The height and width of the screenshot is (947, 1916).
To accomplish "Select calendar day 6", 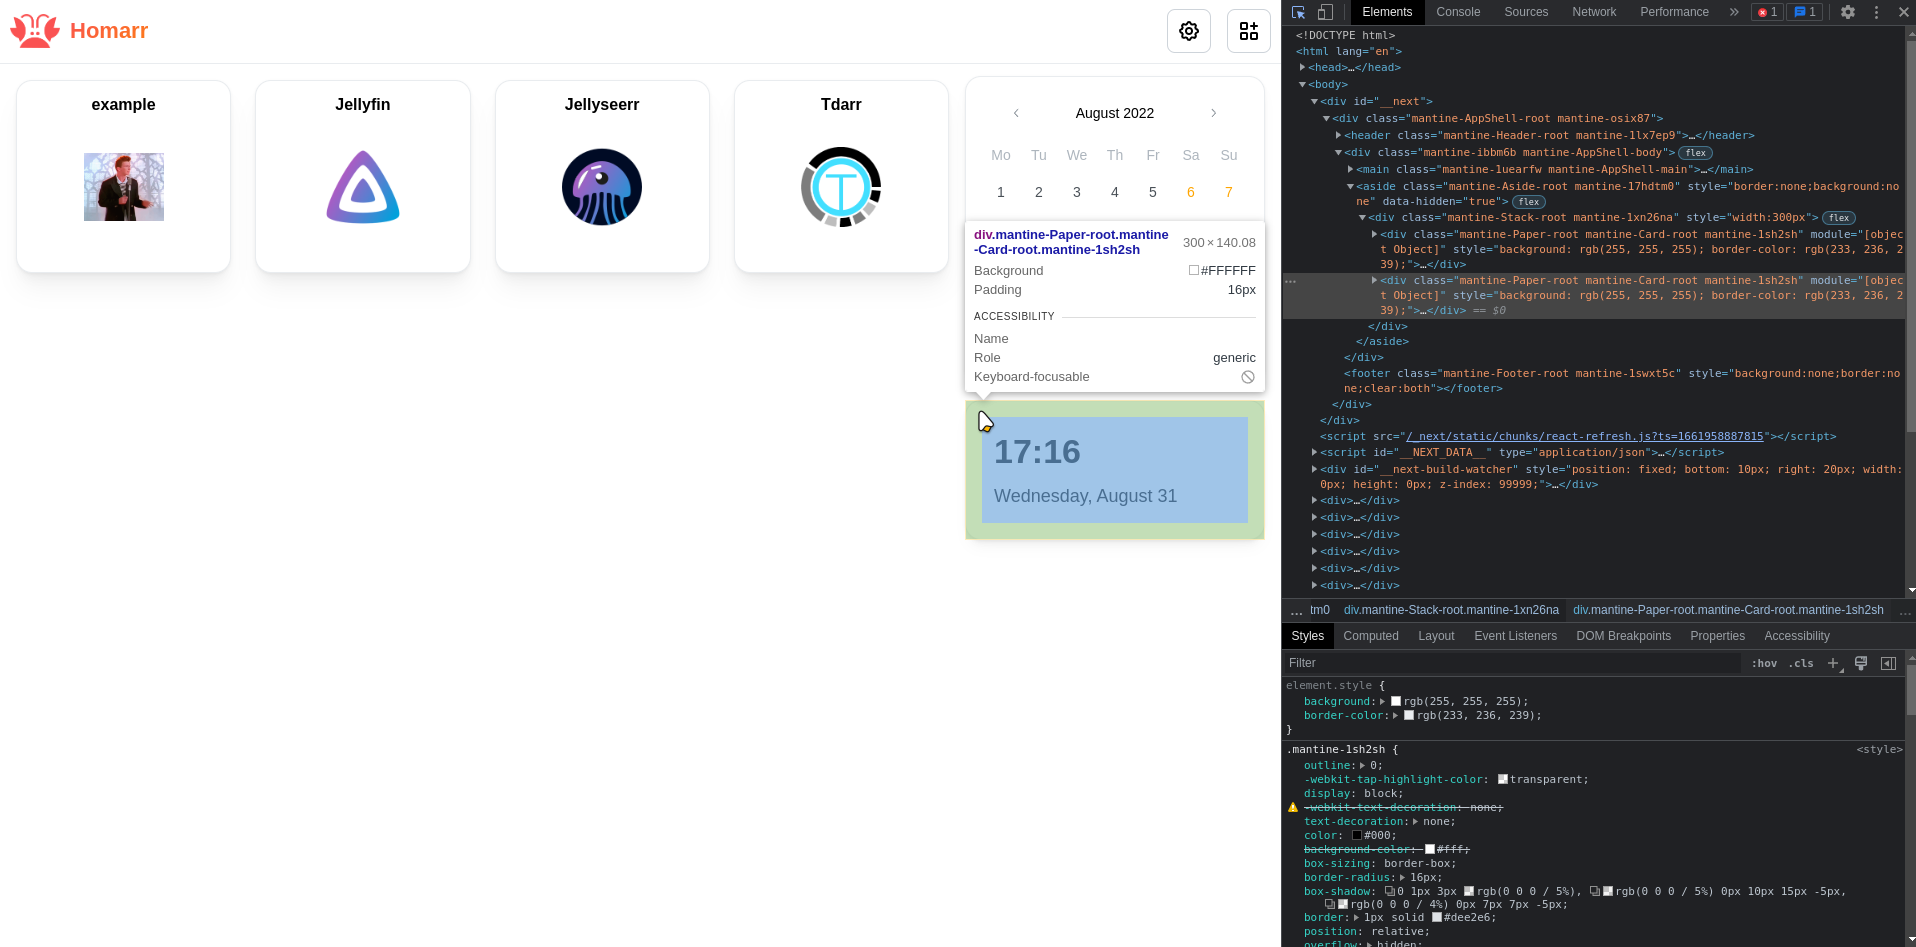I will (1191, 192).
